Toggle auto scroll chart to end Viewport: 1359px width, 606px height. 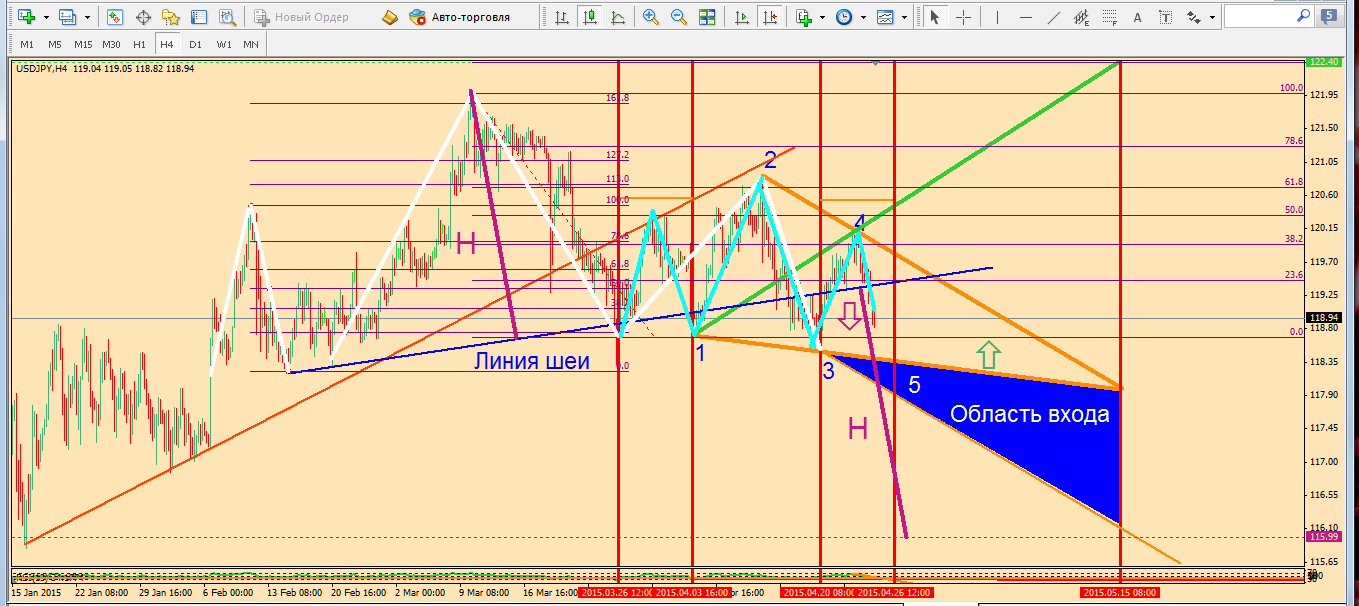(x=741, y=17)
